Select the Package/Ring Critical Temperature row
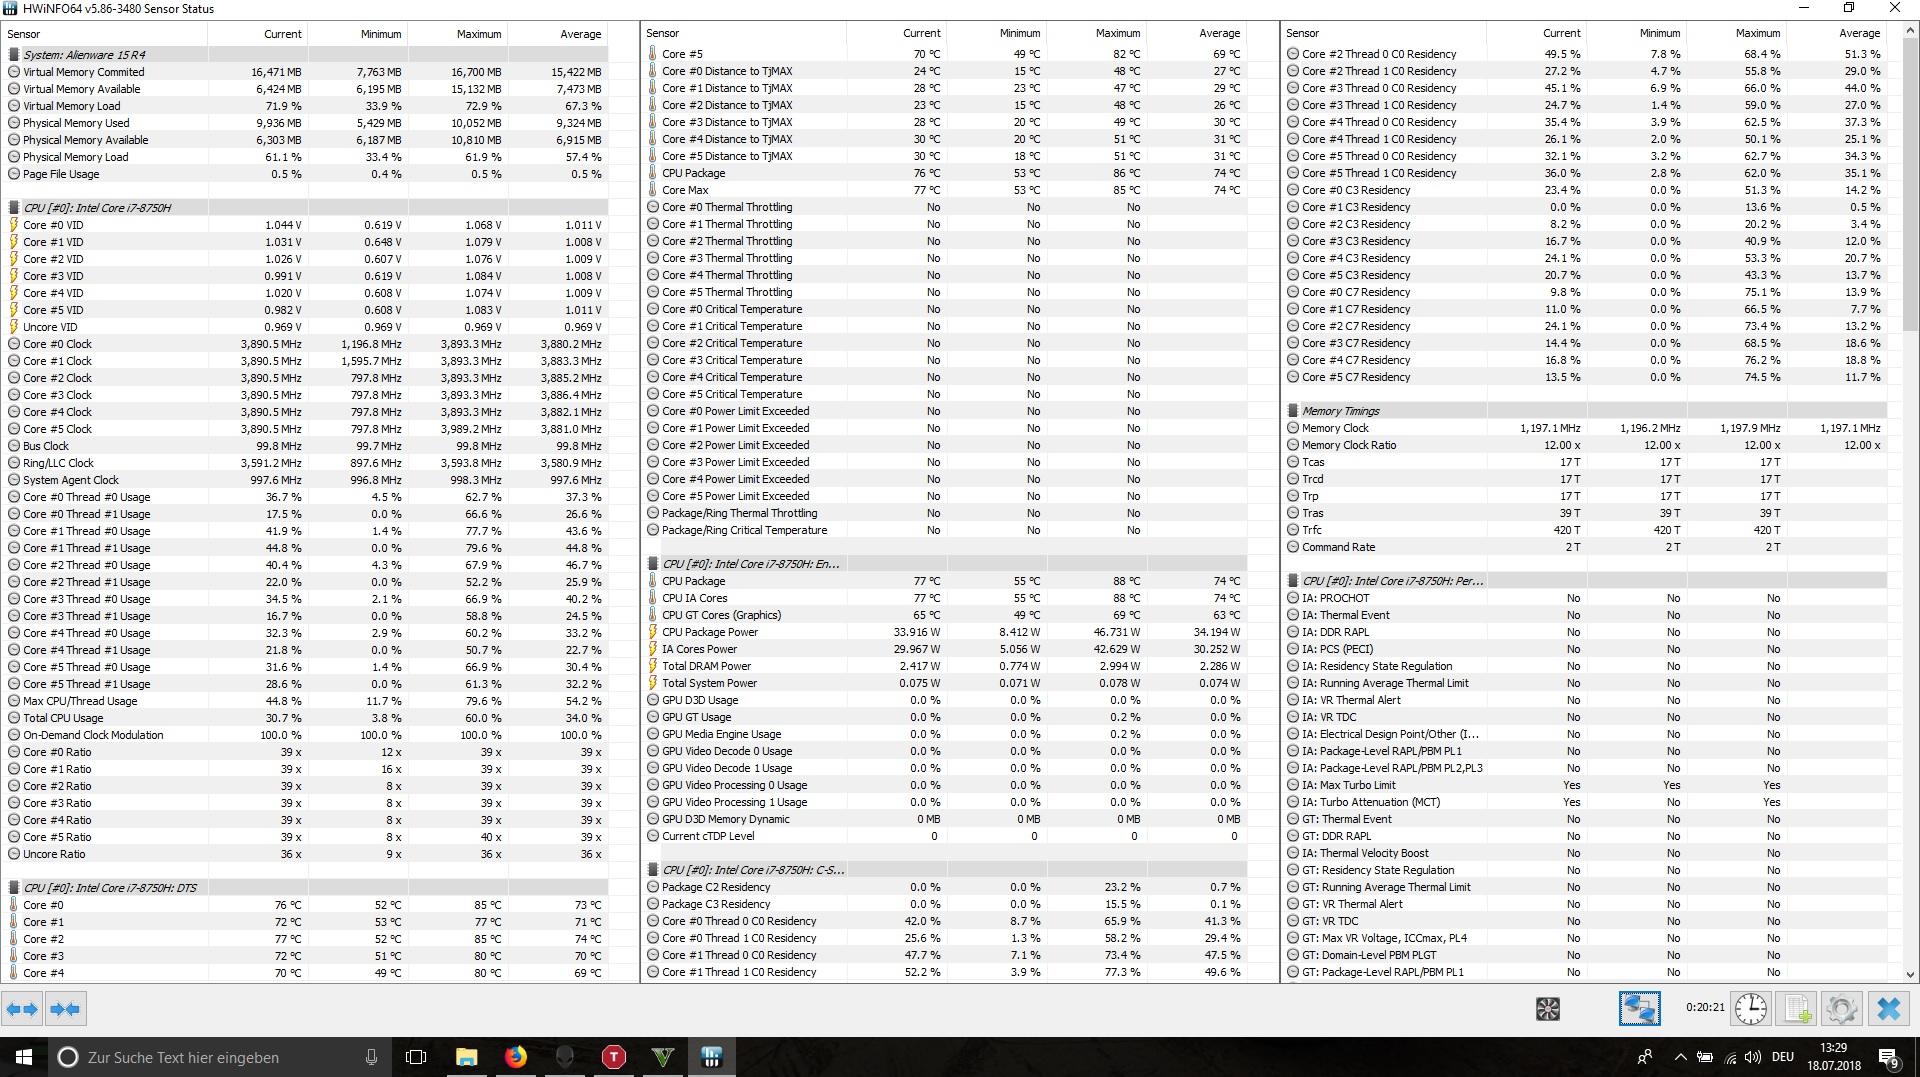The width and height of the screenshot is (1920, 1077). 945,530
